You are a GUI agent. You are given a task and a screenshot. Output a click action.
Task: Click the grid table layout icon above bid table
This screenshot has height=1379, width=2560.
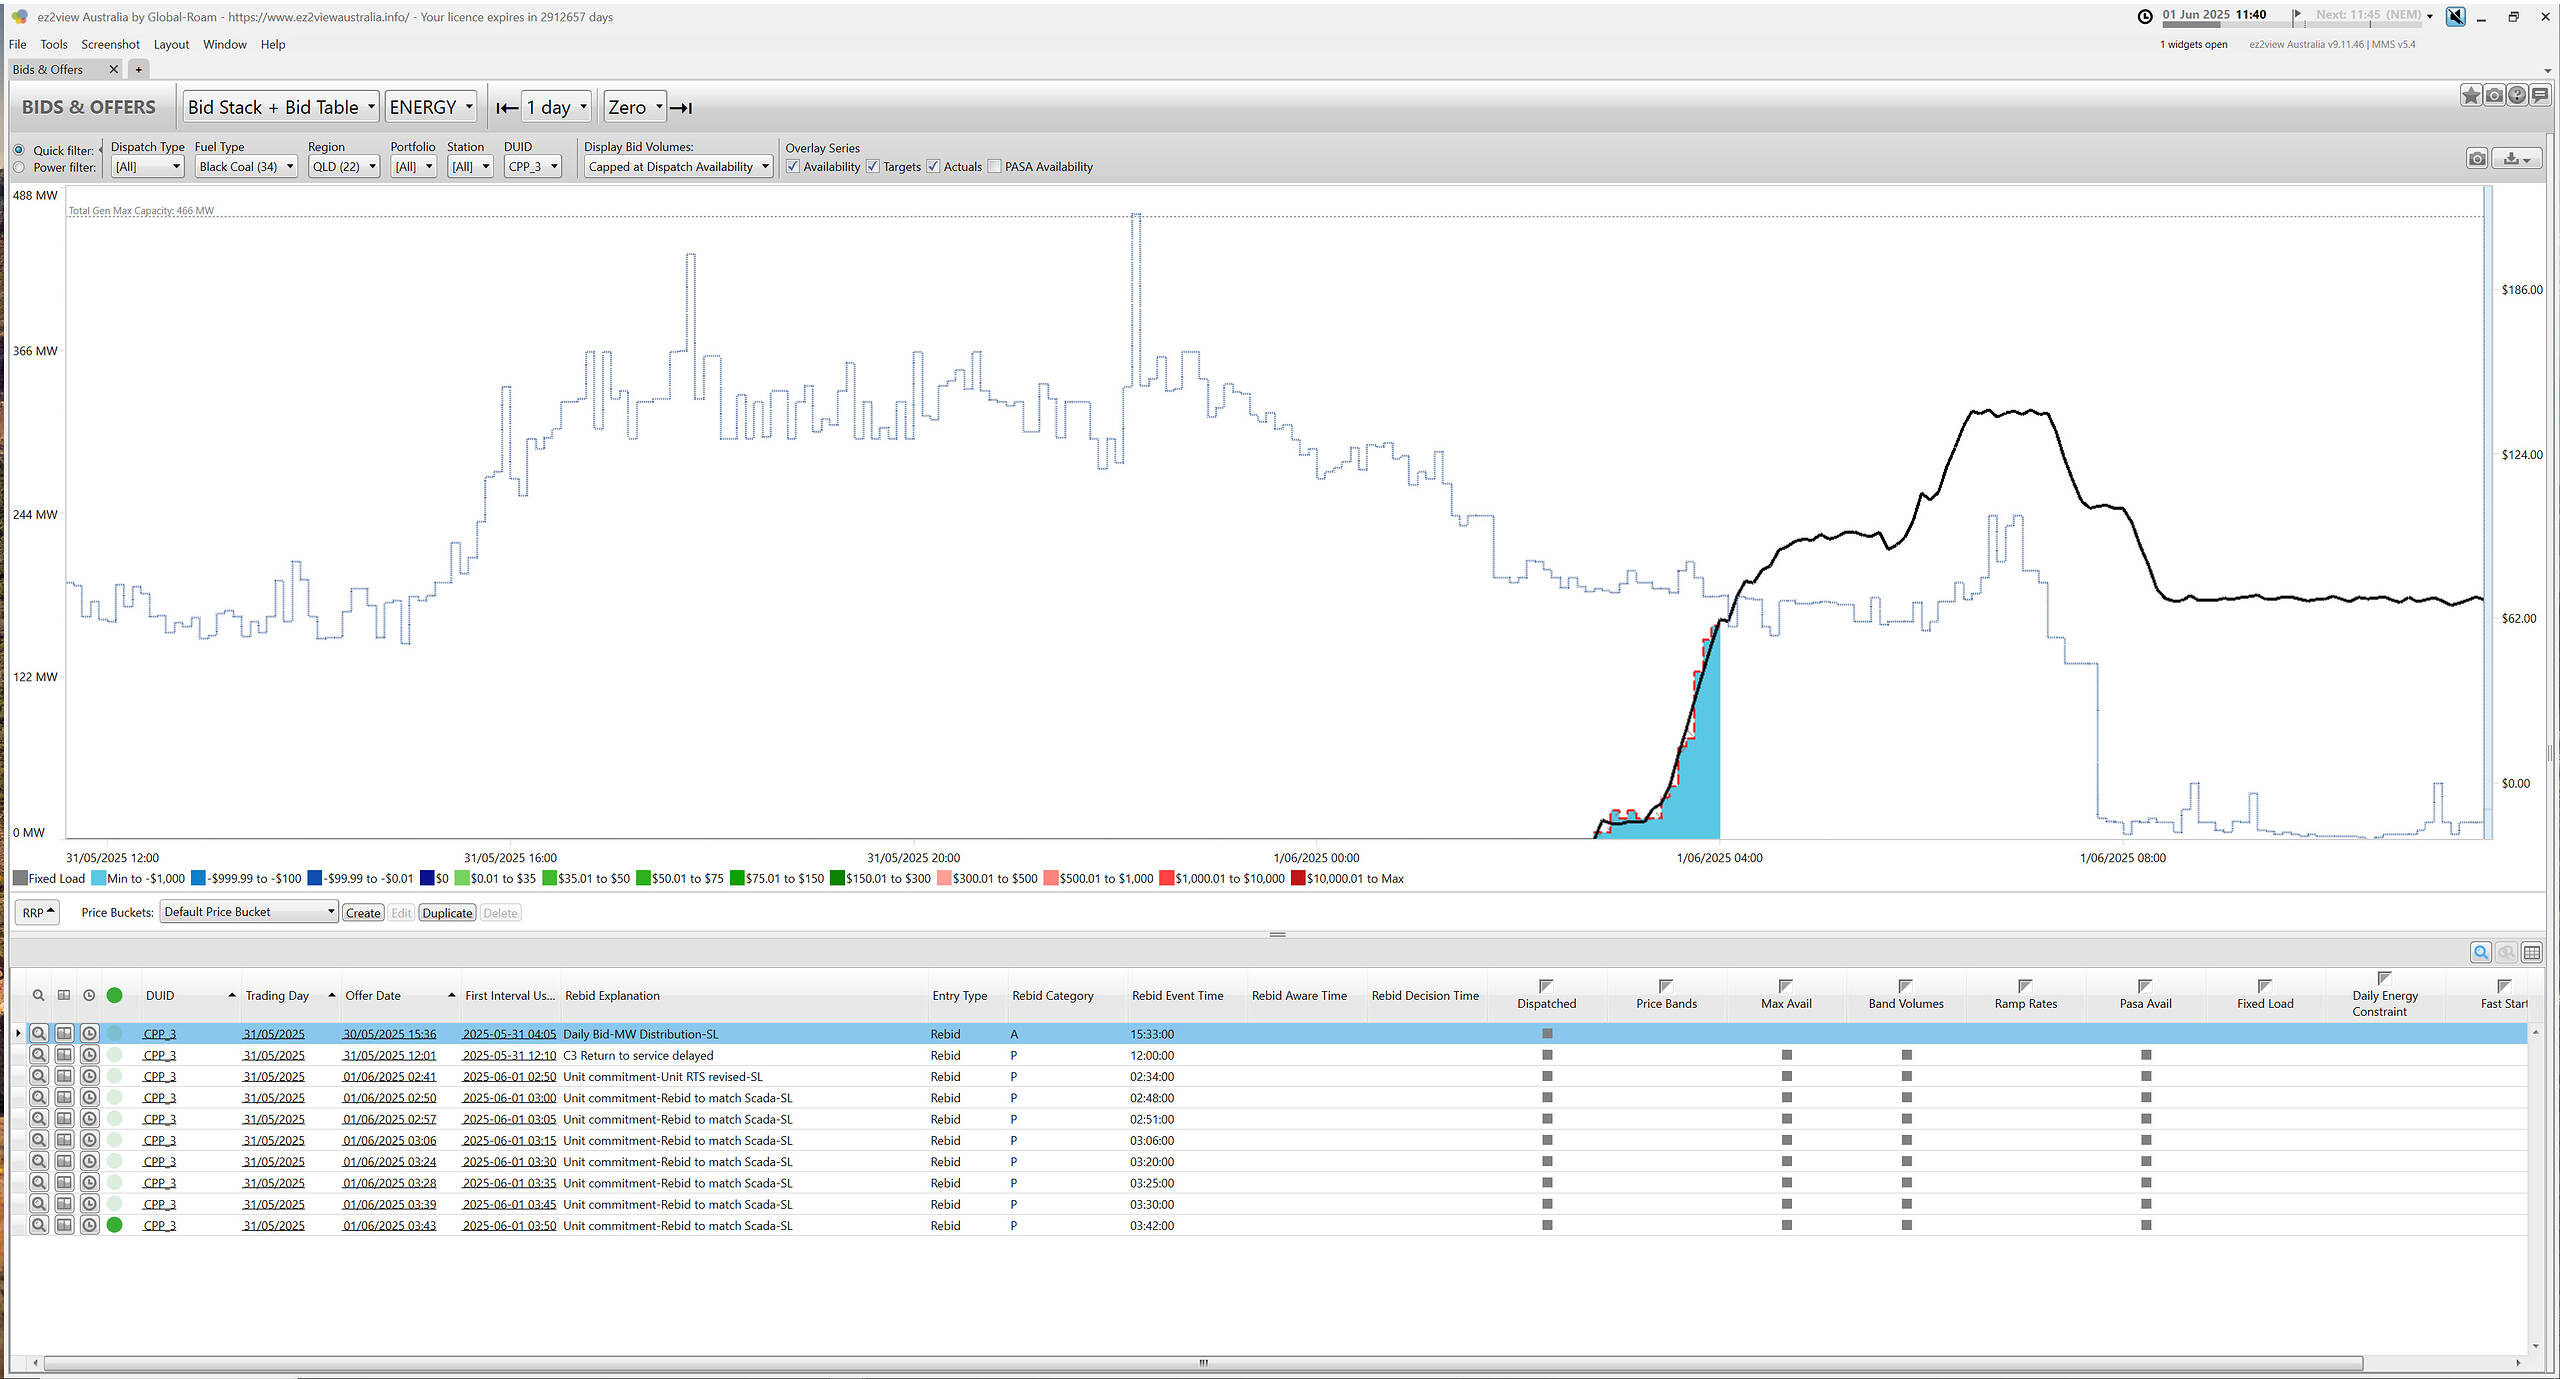point(2532,953)
